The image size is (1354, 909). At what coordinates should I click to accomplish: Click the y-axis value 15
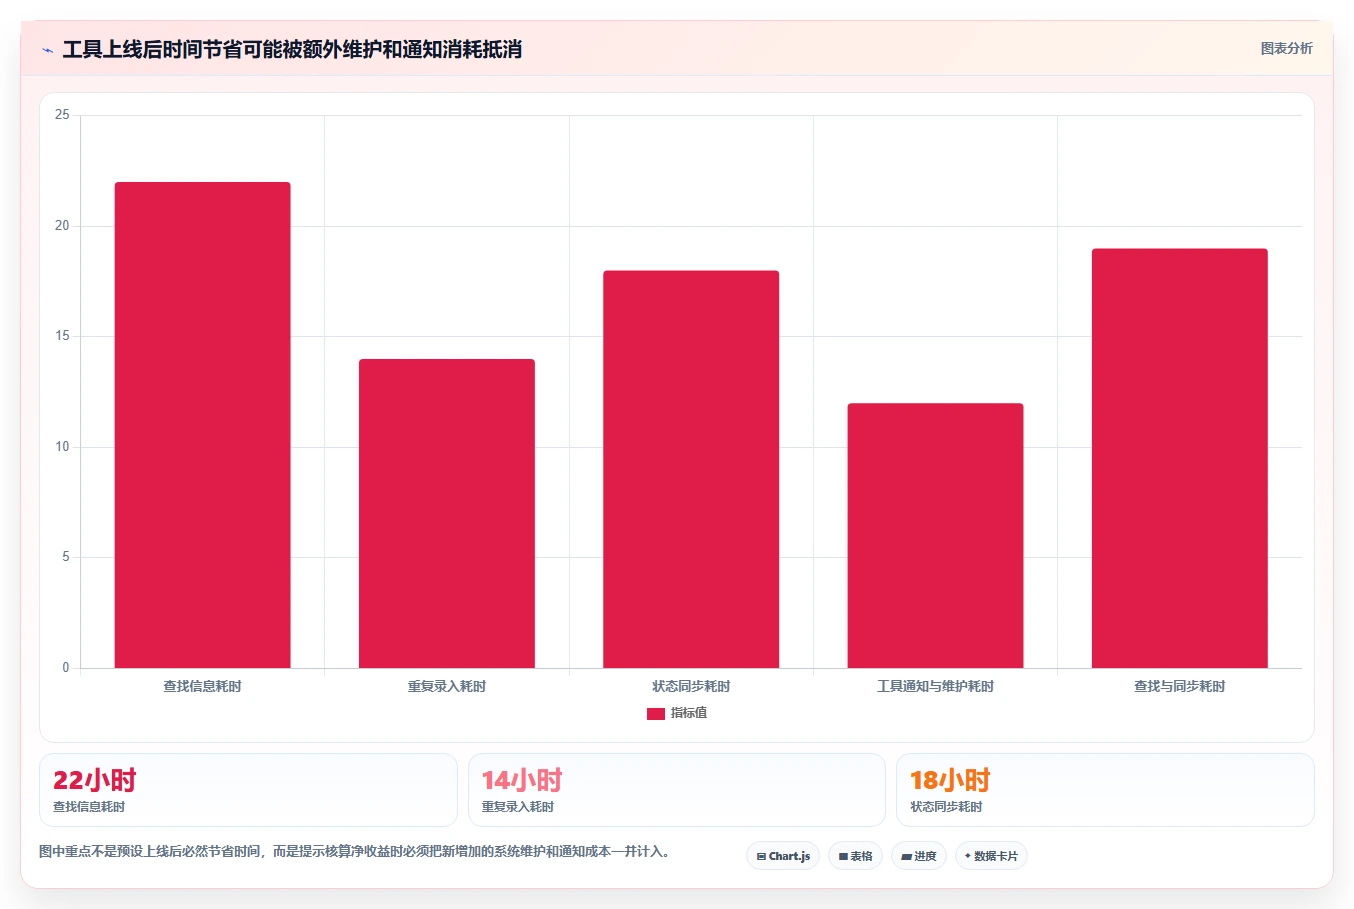tap(62, 336)
